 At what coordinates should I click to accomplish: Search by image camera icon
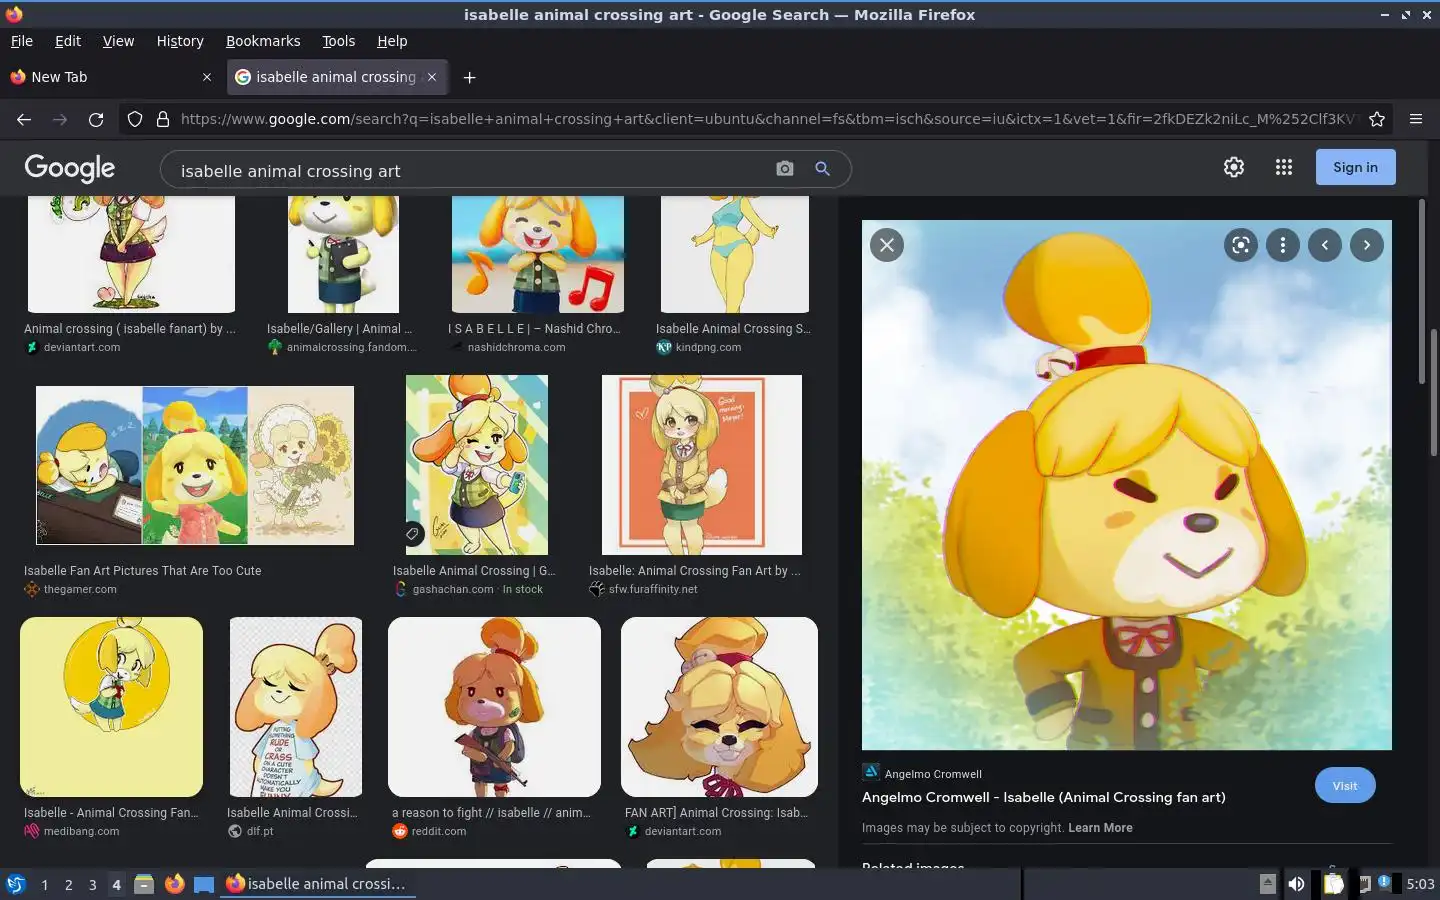785,169
